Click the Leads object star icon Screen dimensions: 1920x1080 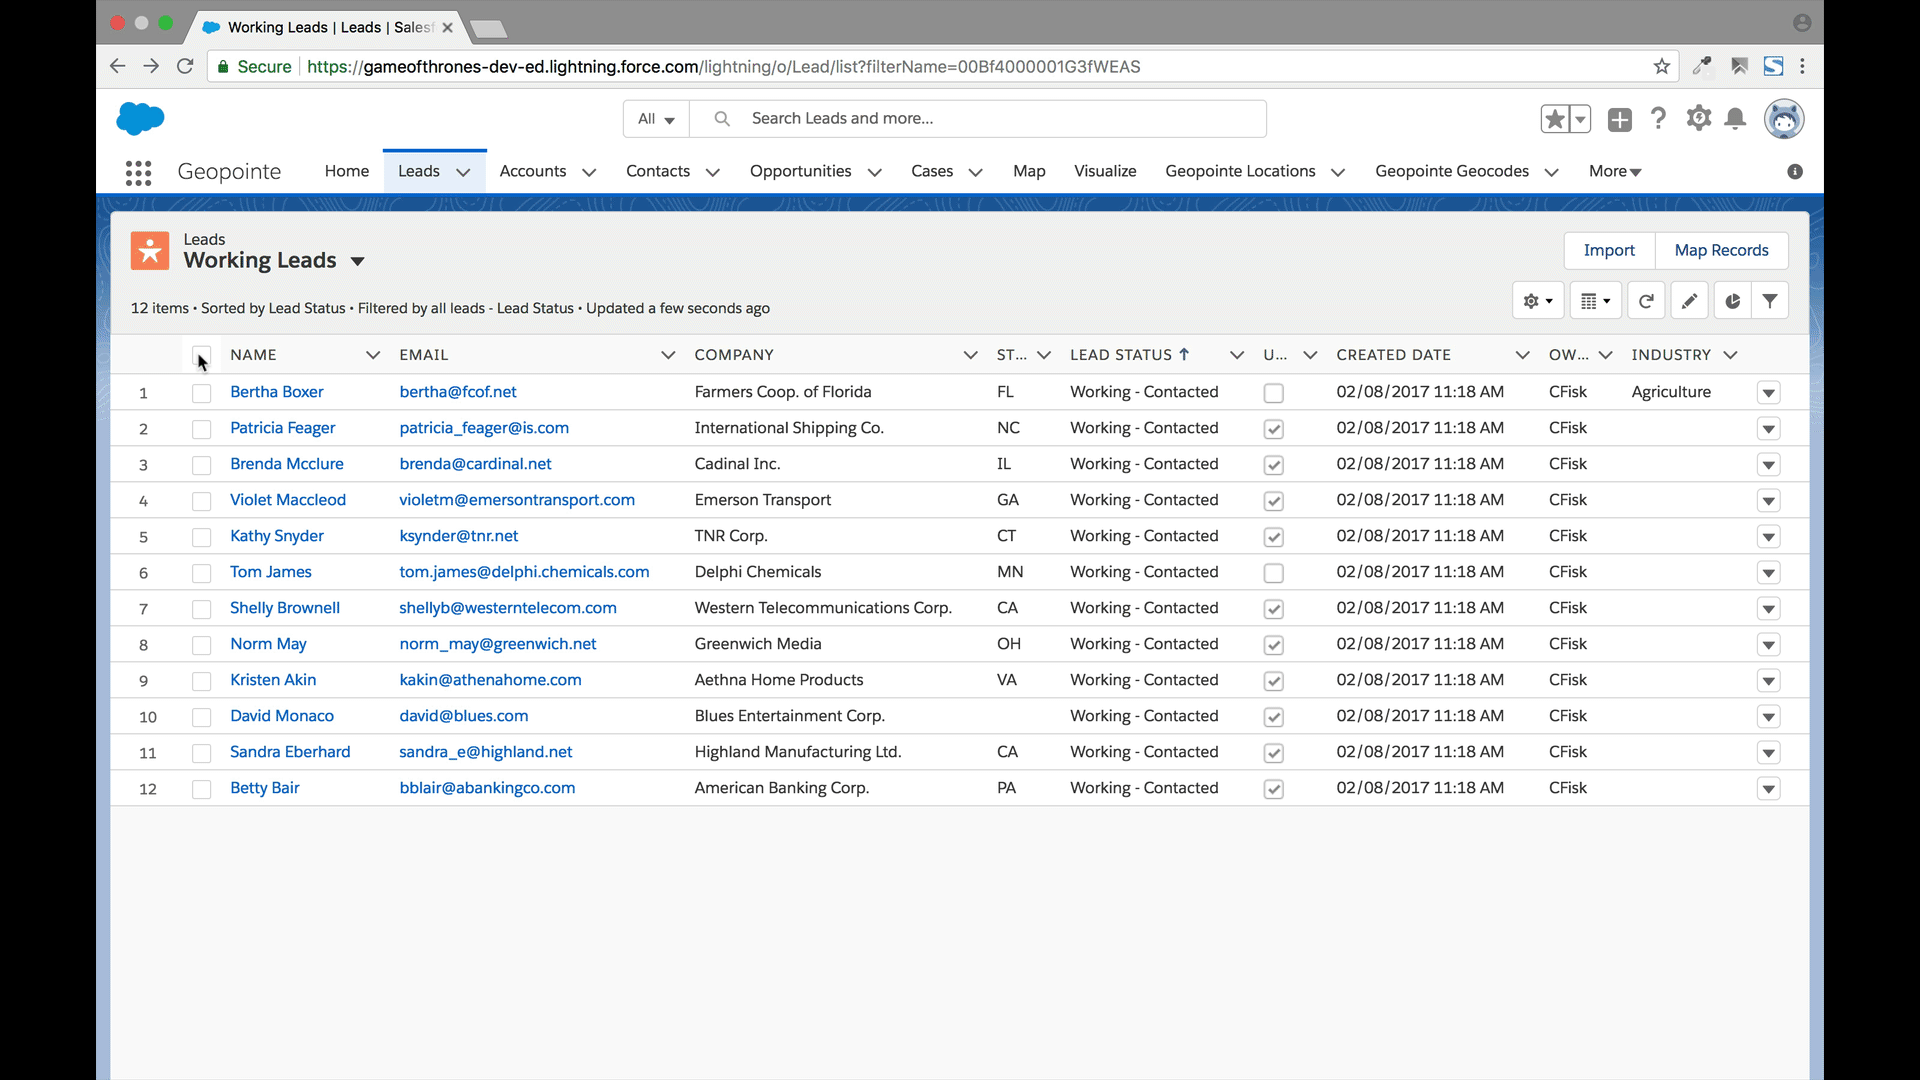click(150, 251)
